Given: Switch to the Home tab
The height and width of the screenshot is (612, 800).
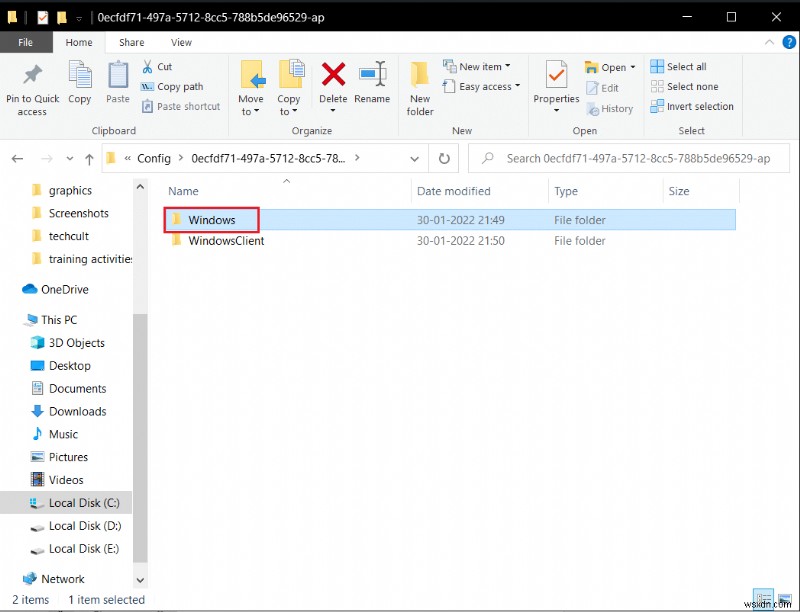Looking at the screenshot, I should 79,42.
